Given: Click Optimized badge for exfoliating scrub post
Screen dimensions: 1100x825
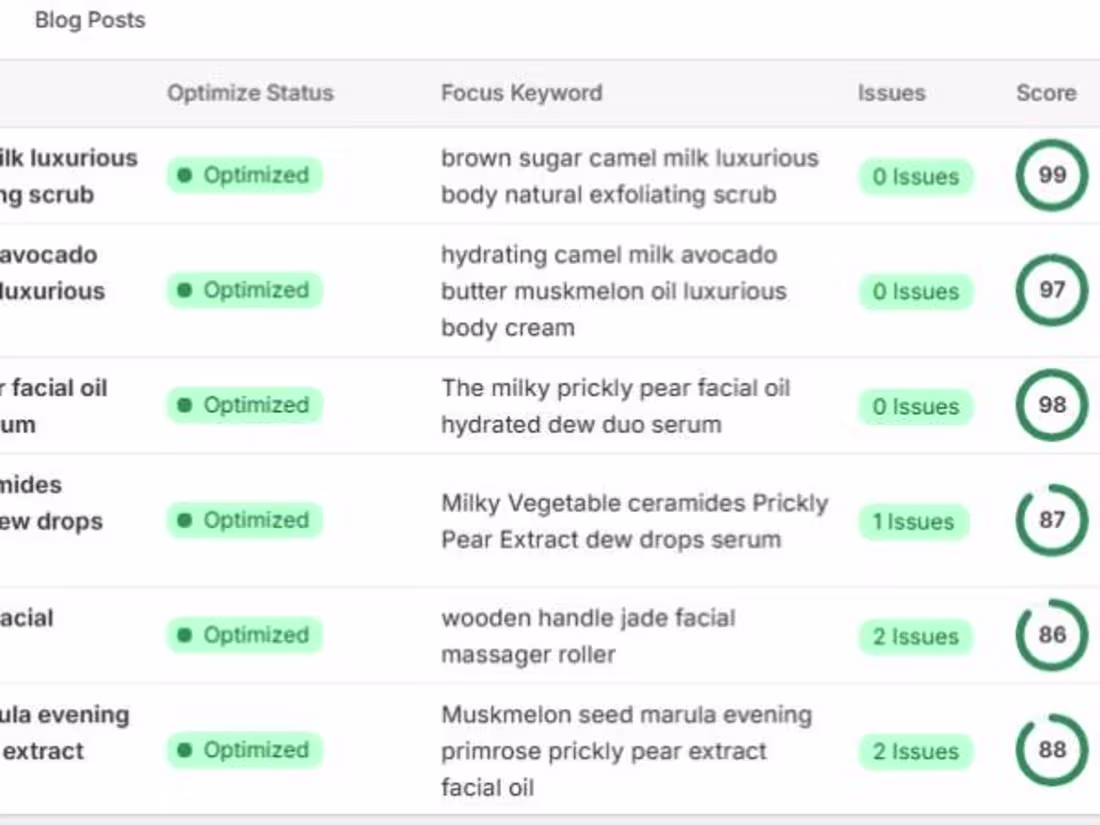Looking at the screenshot, I should click(244, 176).
